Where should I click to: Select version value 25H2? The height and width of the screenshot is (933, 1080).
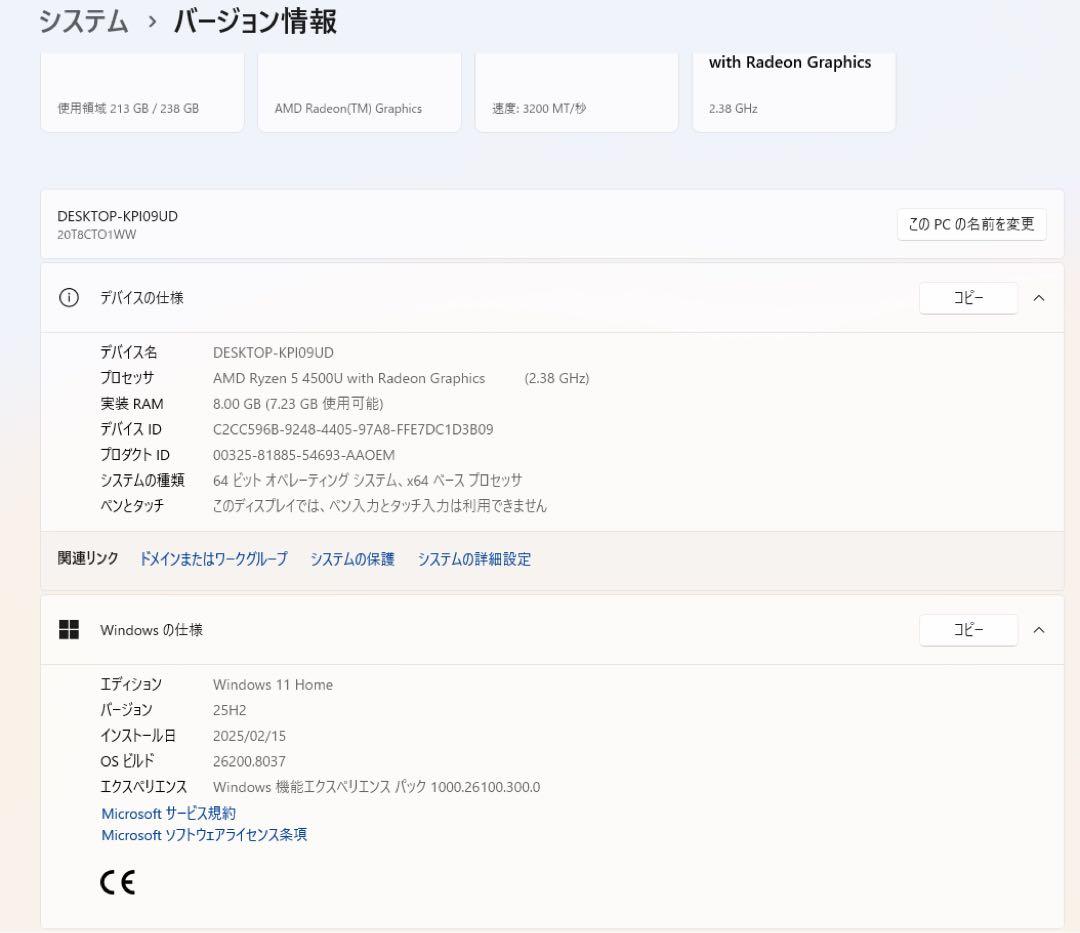(x=229, y=710)
